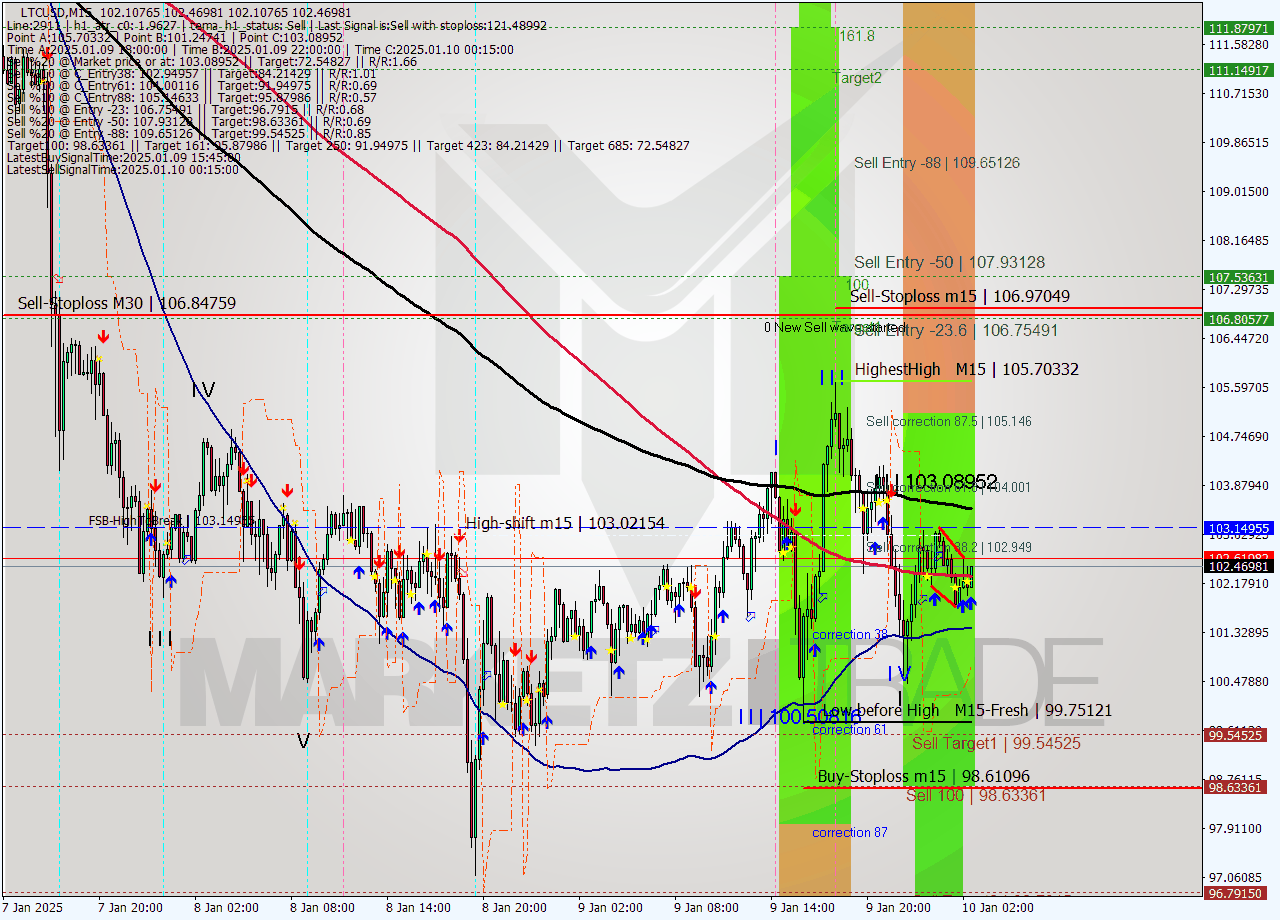
Task: Click the 'correction 87' label
Action: click(x=850, y=832)
